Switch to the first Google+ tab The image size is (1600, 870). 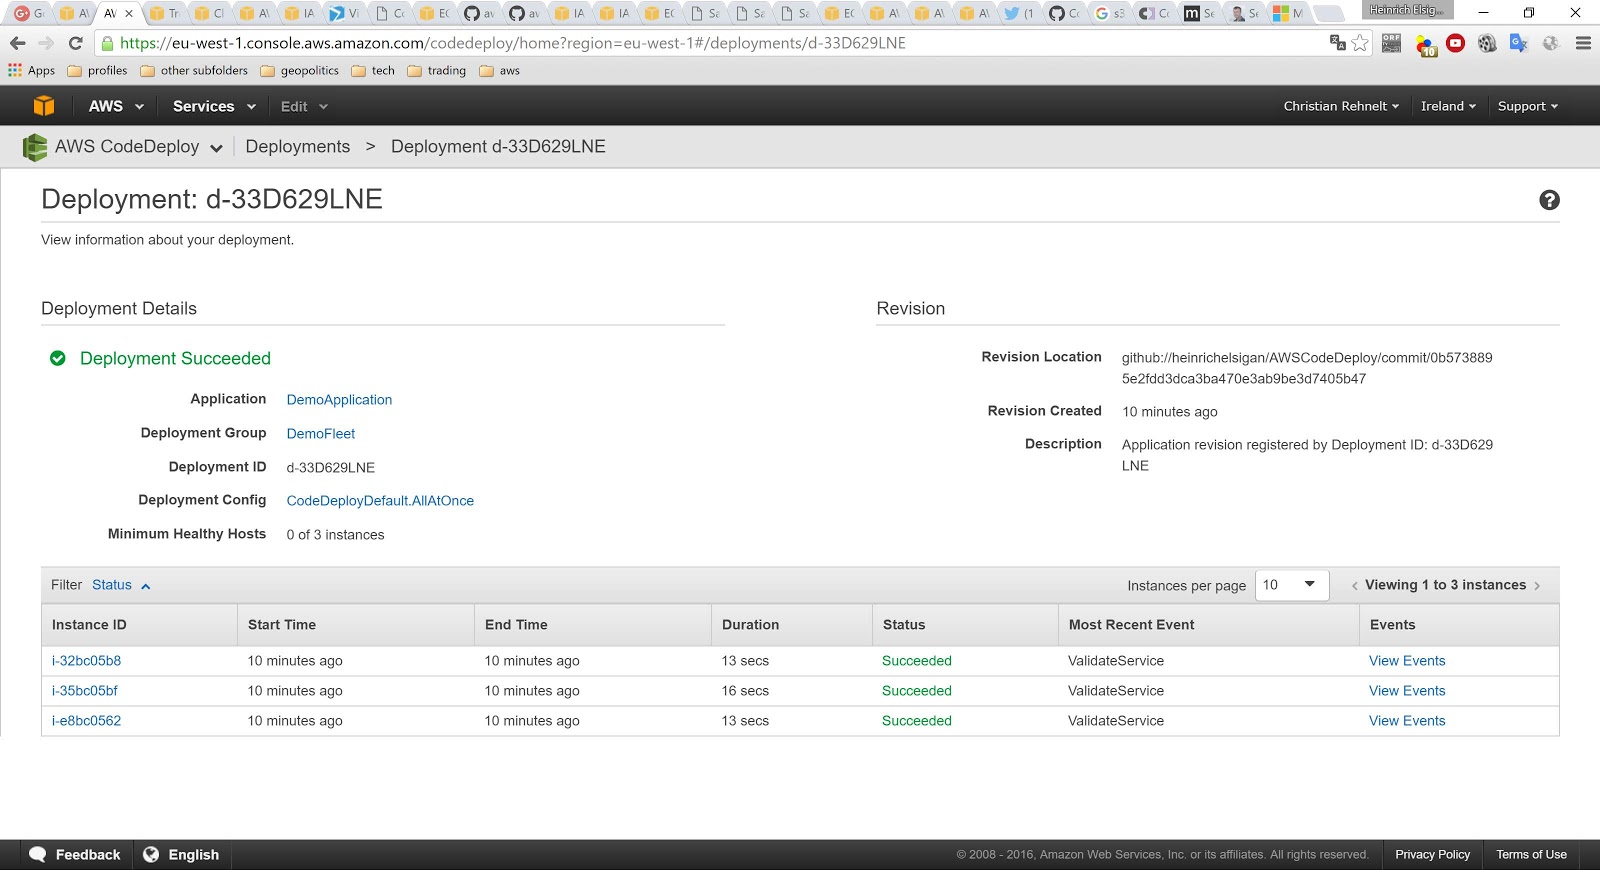pos(27,13)
